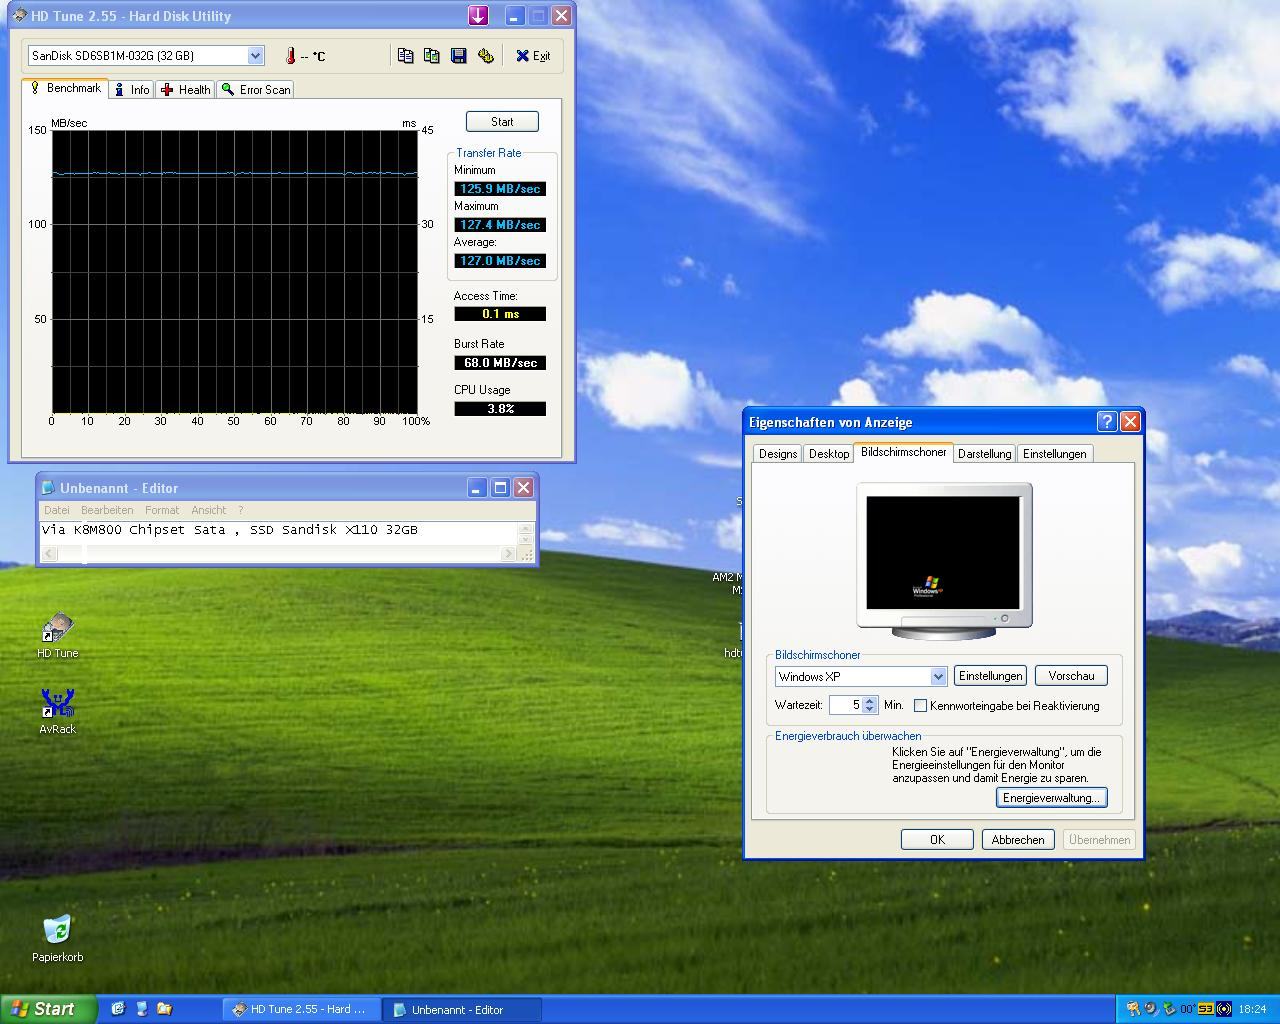Click webcam-style tray icon

(1150, 1009)
